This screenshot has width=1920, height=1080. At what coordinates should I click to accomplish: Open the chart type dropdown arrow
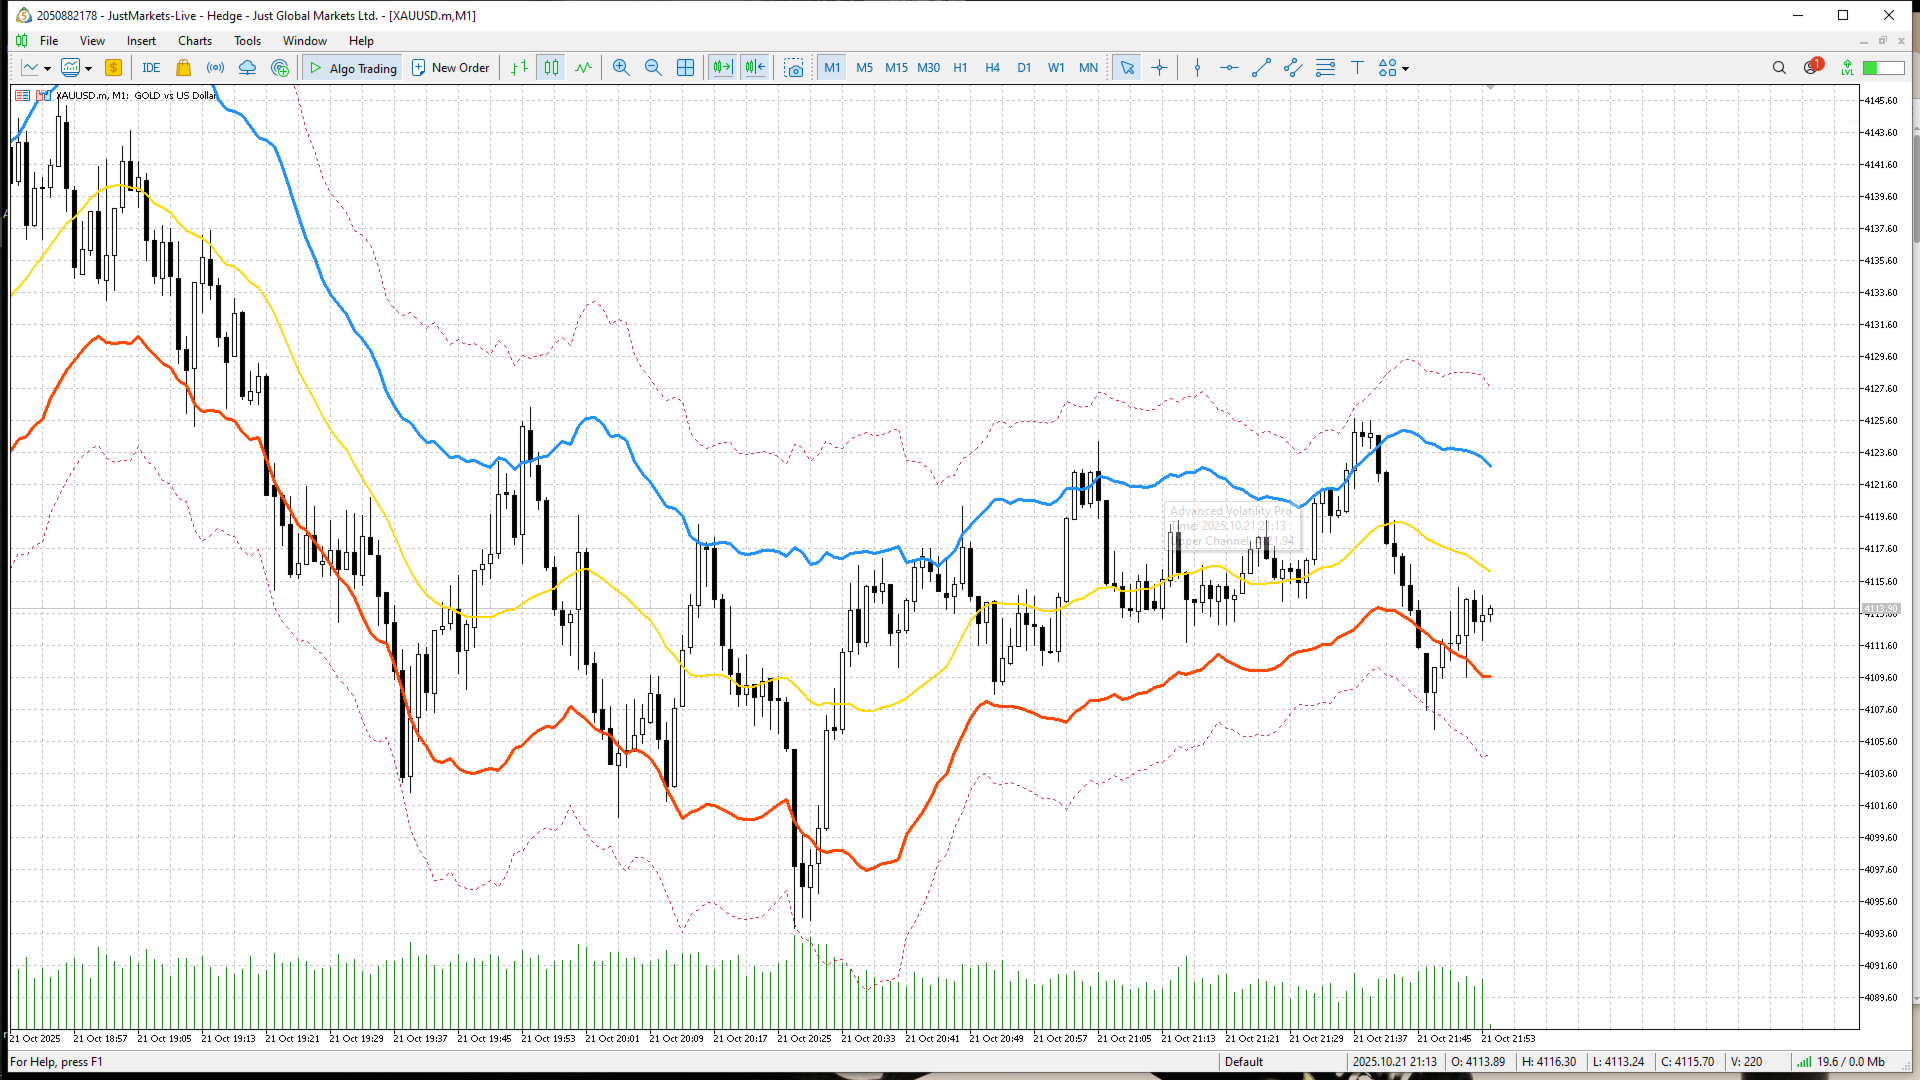(x=46, y=67)
